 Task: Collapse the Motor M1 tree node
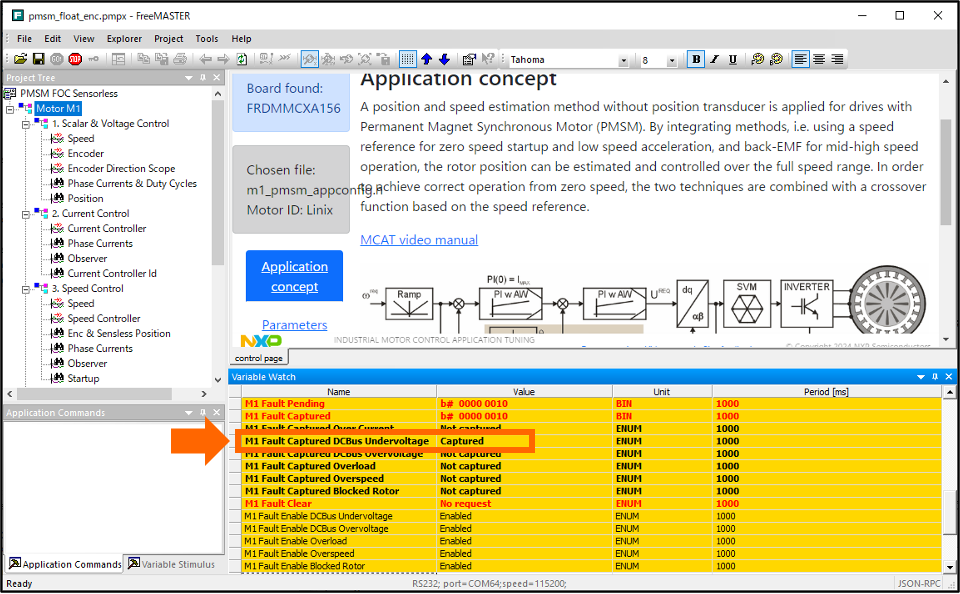(10, 110)
